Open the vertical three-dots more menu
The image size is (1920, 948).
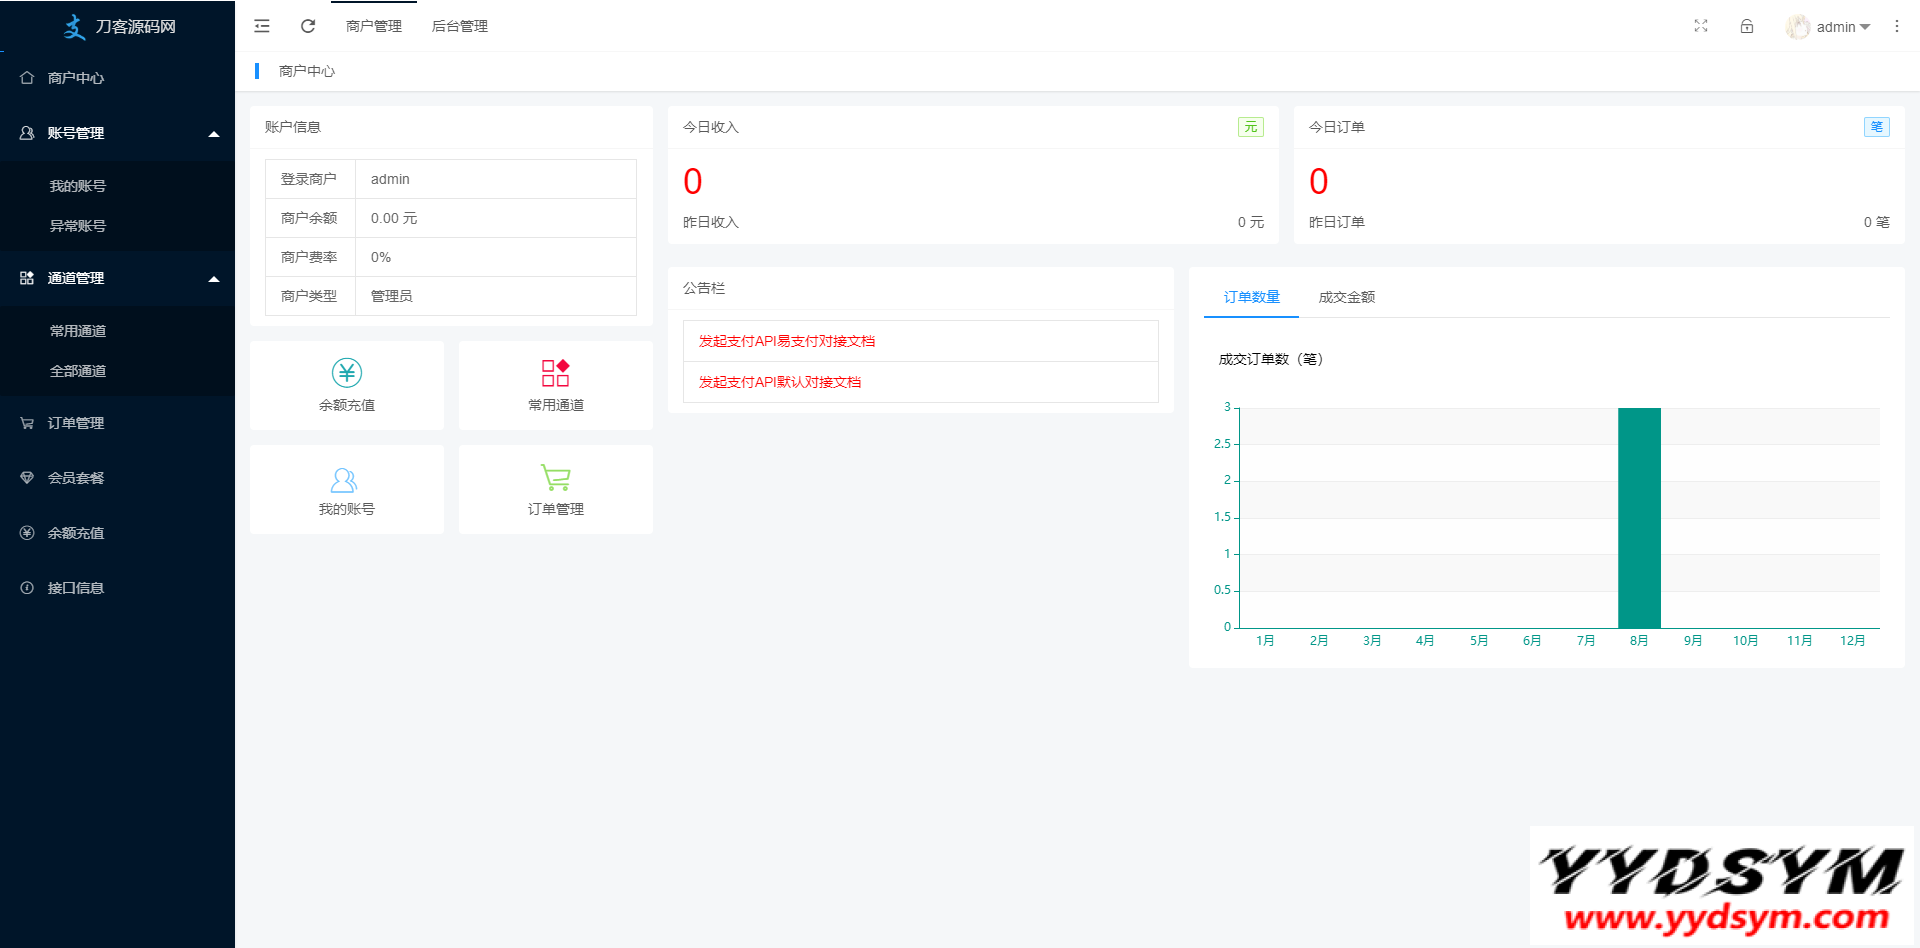1897,26
